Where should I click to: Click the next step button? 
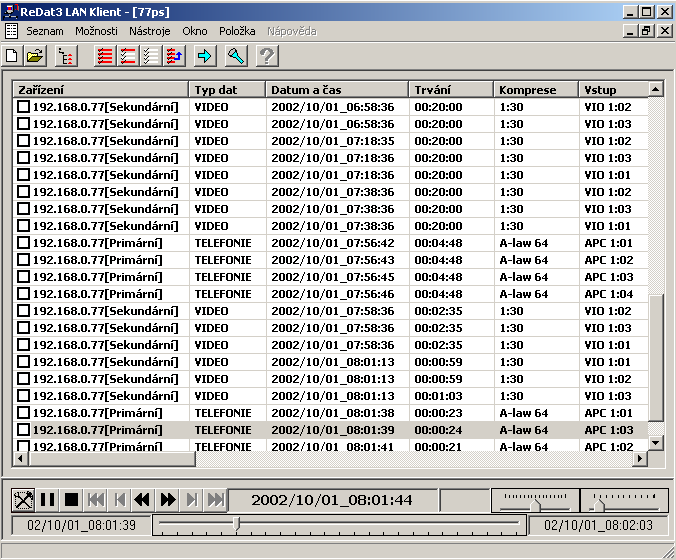pyautogui.click(x=192, y=500)
